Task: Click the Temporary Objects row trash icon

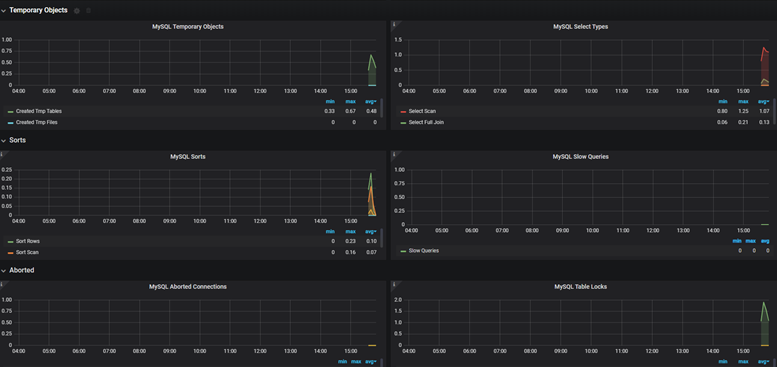Action: (x=89, y=10)
